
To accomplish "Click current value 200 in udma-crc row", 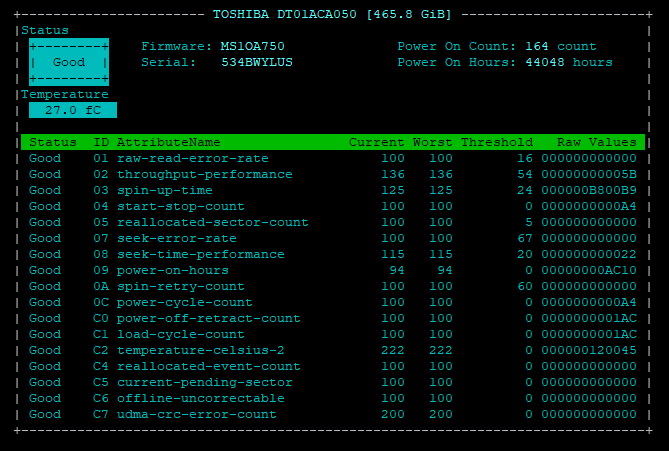I will 393,414.
